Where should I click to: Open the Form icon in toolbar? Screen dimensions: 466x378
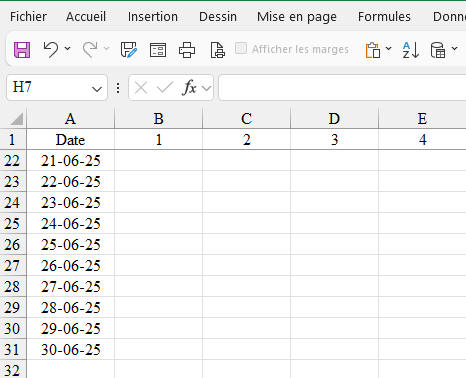[158, 50]
